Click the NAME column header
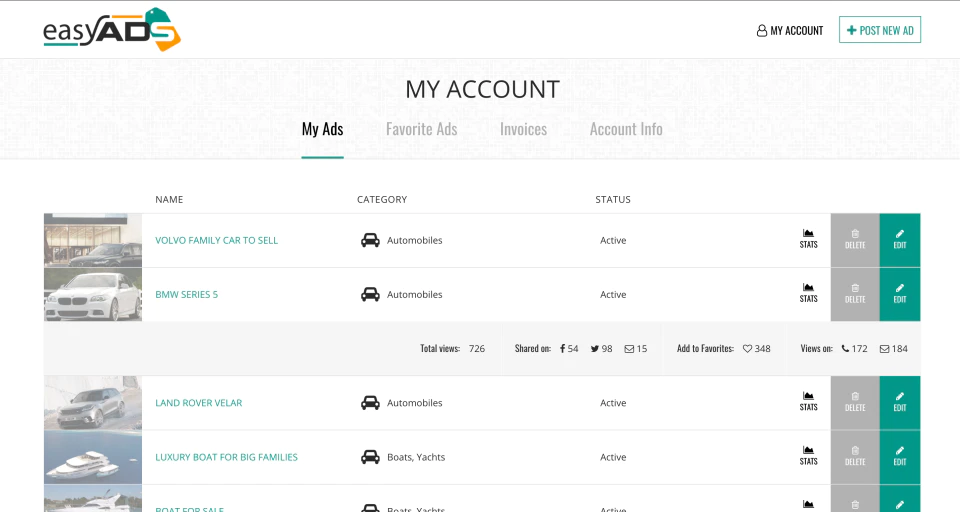This screenshot has height=512, width=960. pos(169,200)
